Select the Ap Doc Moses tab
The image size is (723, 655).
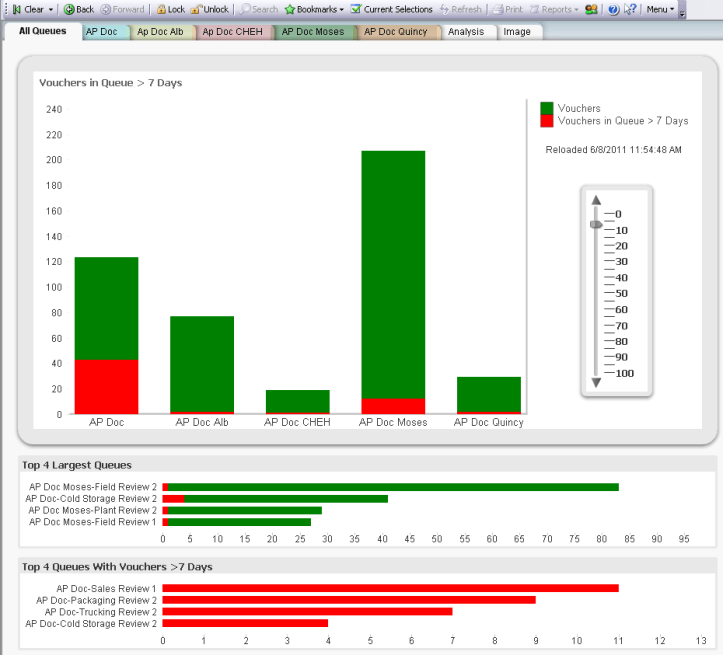click(x=312, y=32)
